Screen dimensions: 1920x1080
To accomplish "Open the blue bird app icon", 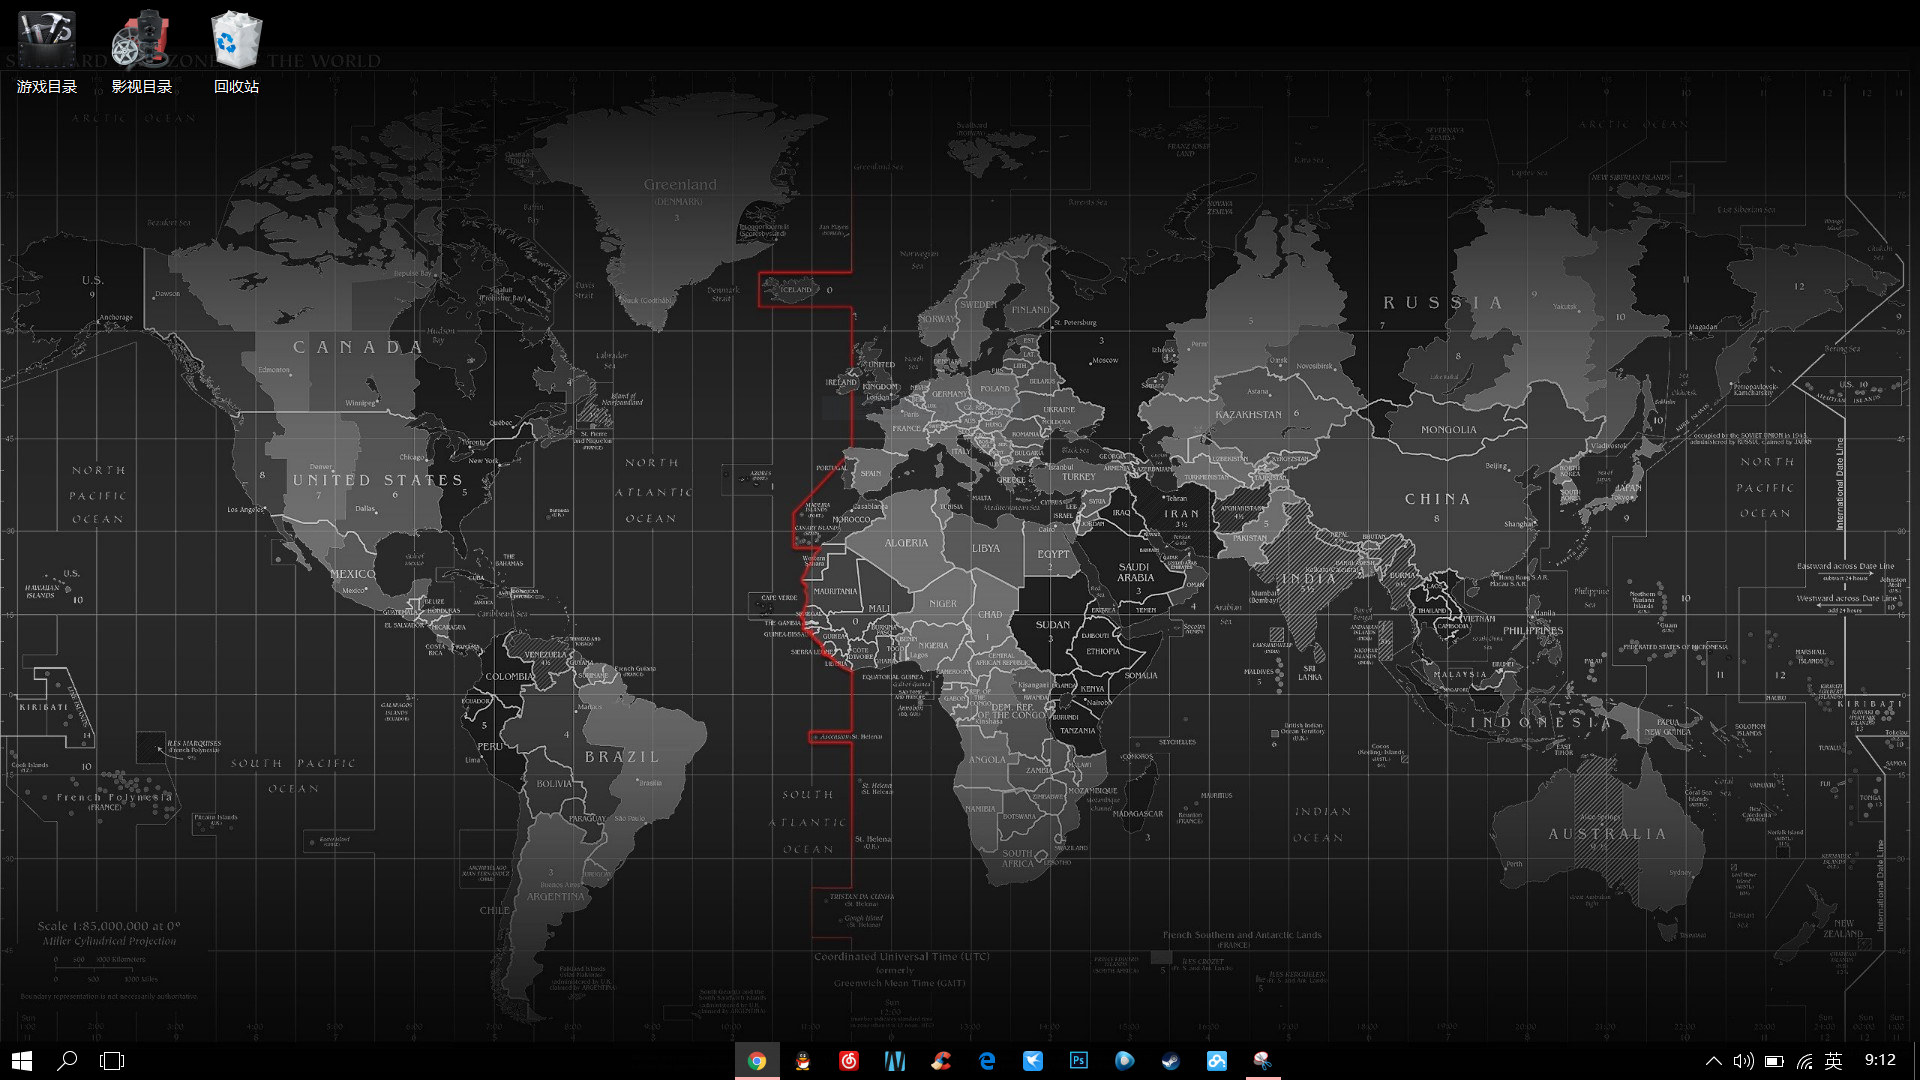I will pos(1033,1061).
